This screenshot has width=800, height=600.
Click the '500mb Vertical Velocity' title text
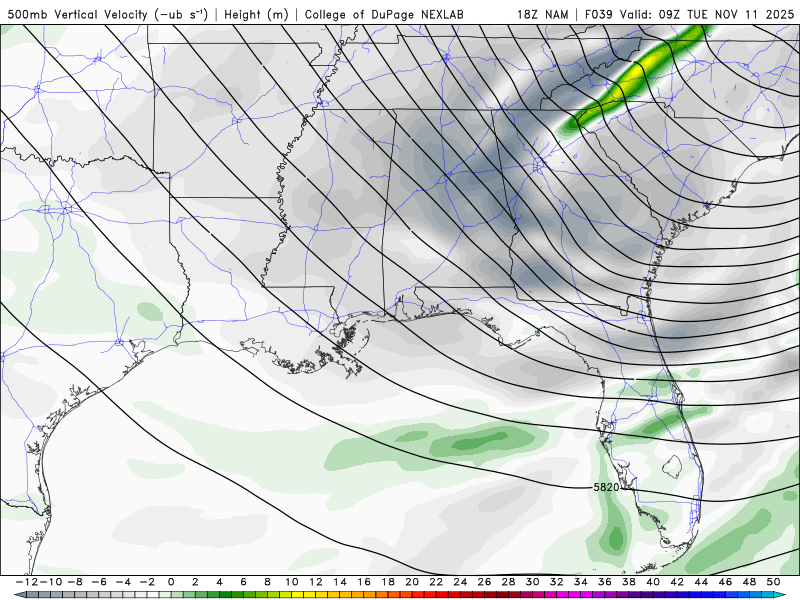(108, 15)
